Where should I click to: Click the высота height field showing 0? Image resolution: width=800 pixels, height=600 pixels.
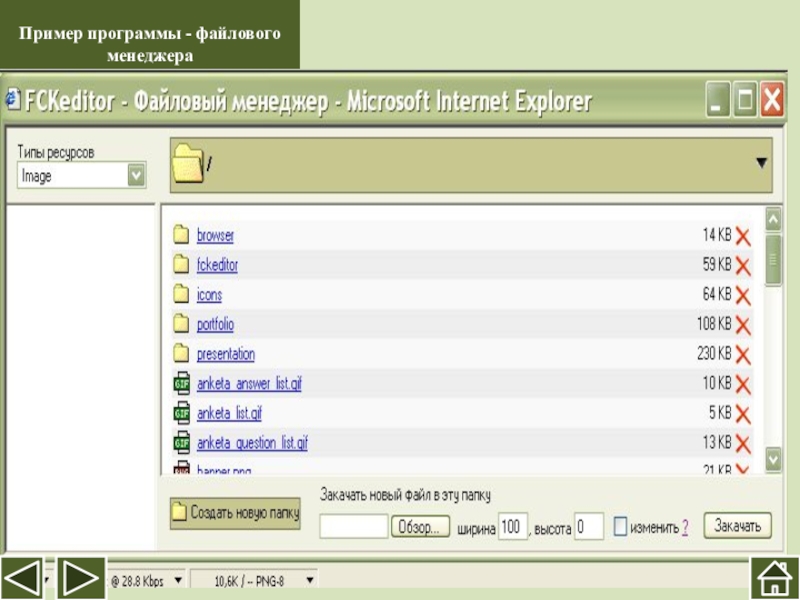click(x=589, y=527)
